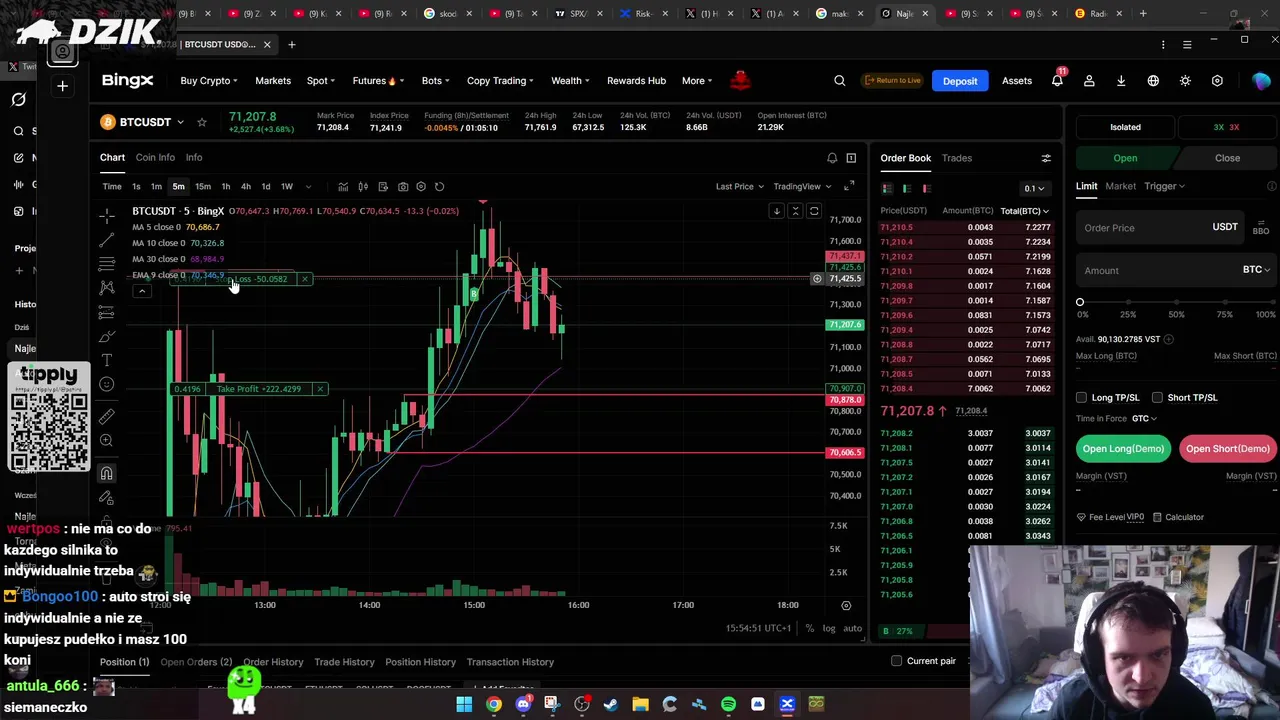Open the chart alert bell icon
1280x720 pixels.
click(832, 158)
